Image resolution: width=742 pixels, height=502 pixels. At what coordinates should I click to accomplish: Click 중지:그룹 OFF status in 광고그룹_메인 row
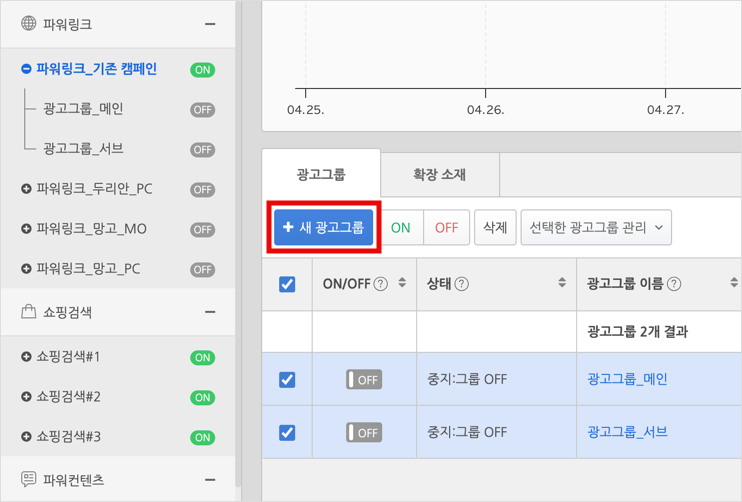pyautogui.click(x=467, y=379)
